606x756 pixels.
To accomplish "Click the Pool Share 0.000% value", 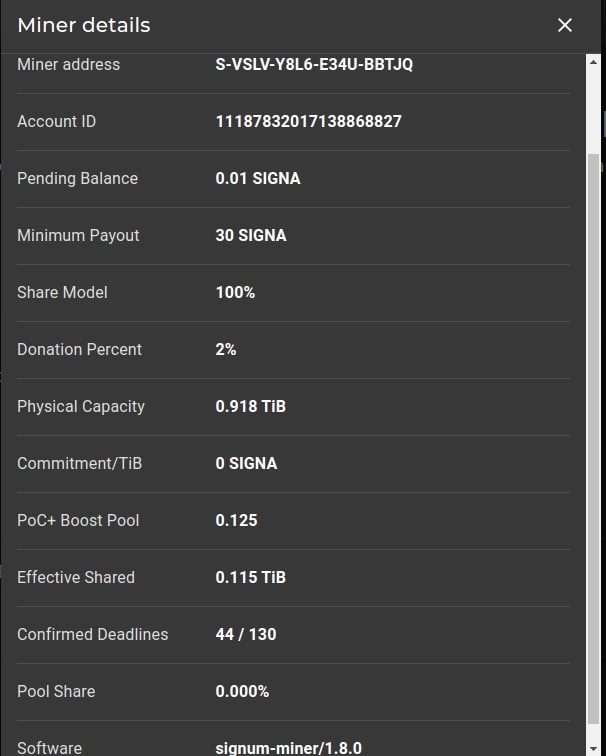I will click(x=242, y=692).
